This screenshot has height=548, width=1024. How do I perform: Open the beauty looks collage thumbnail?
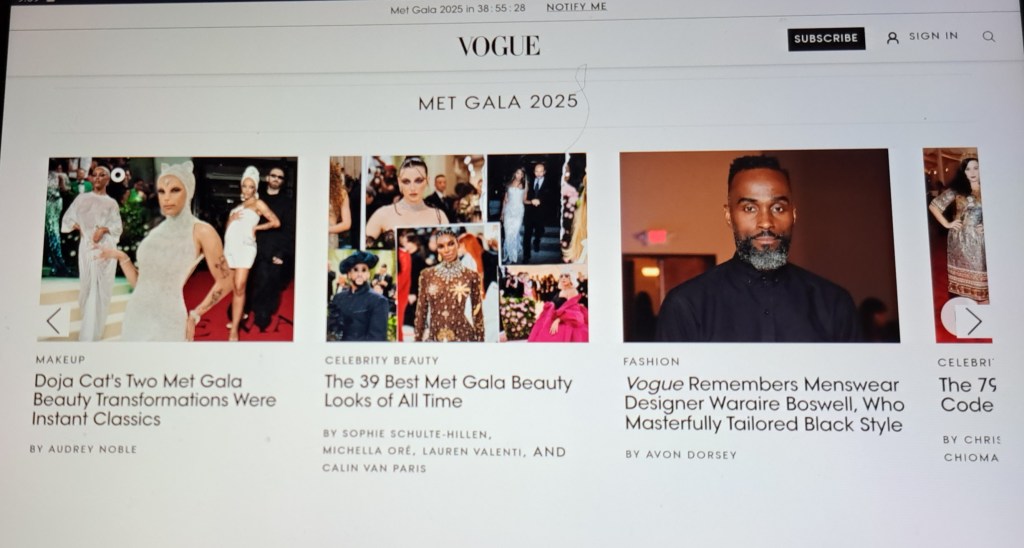[457, 248]
